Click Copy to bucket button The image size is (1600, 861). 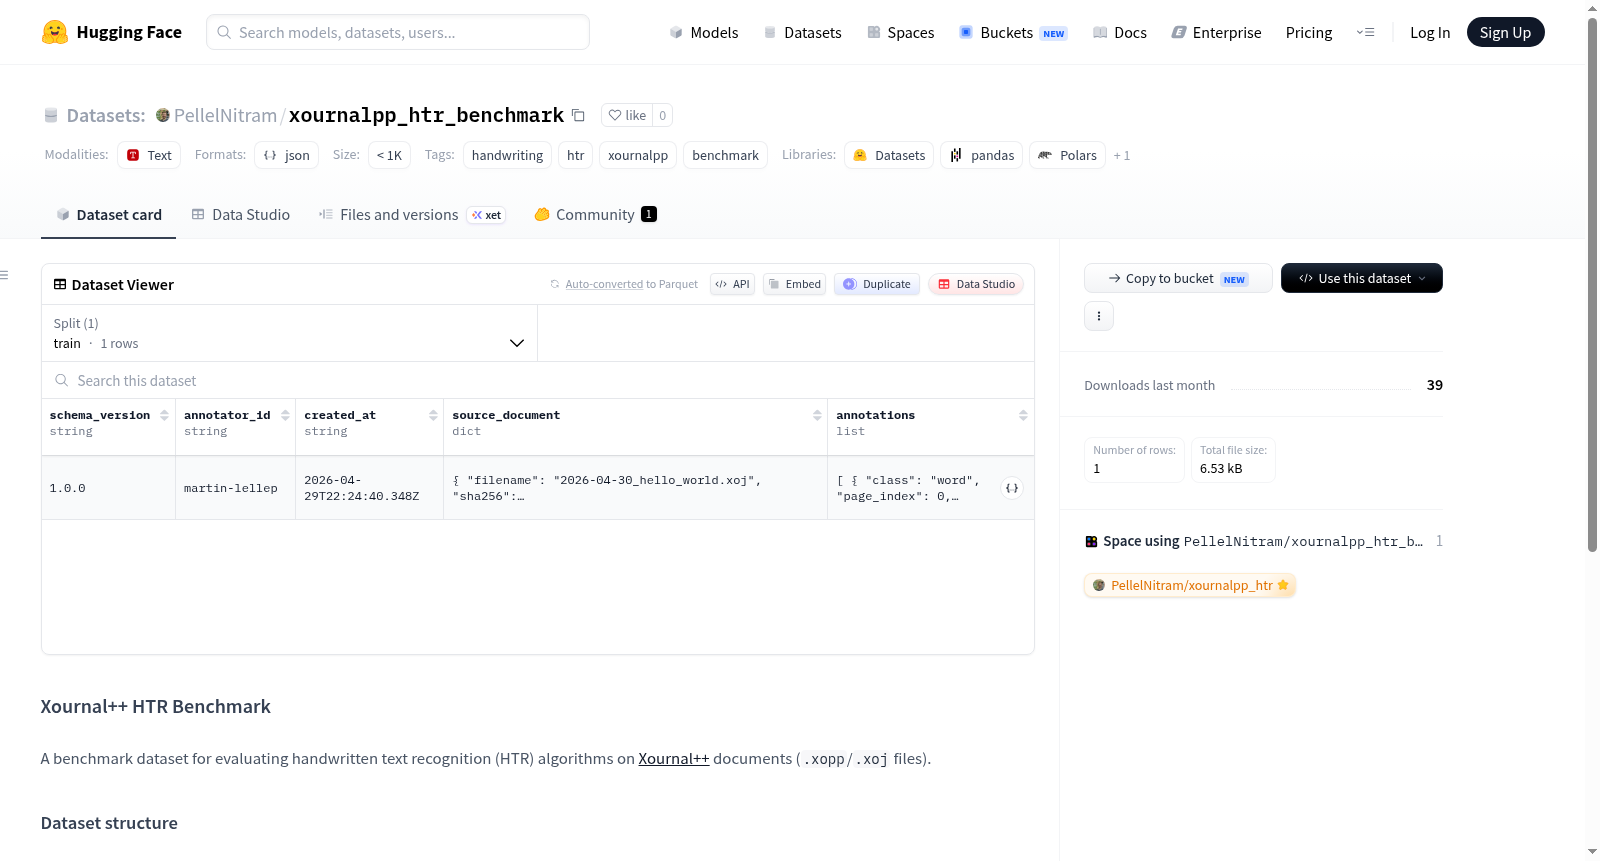click(x=1178, y=278)
